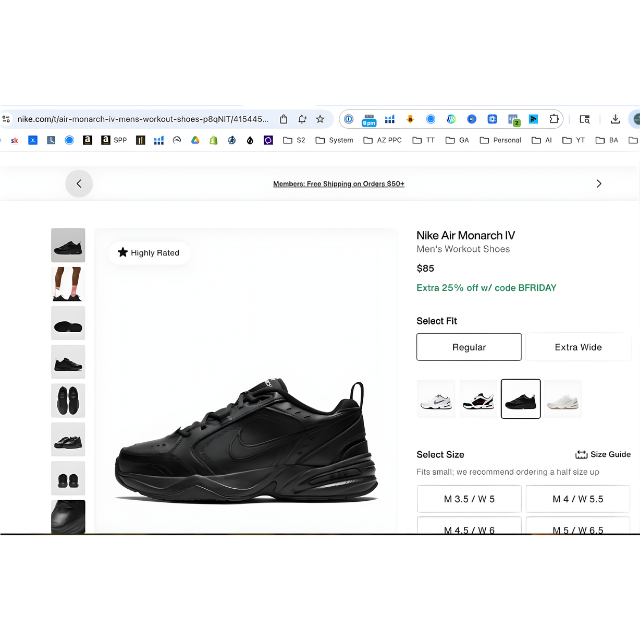Click the $85 price text
Image resolution: width=640 pixels, height=640 pixels.
[x=425, y=268]
